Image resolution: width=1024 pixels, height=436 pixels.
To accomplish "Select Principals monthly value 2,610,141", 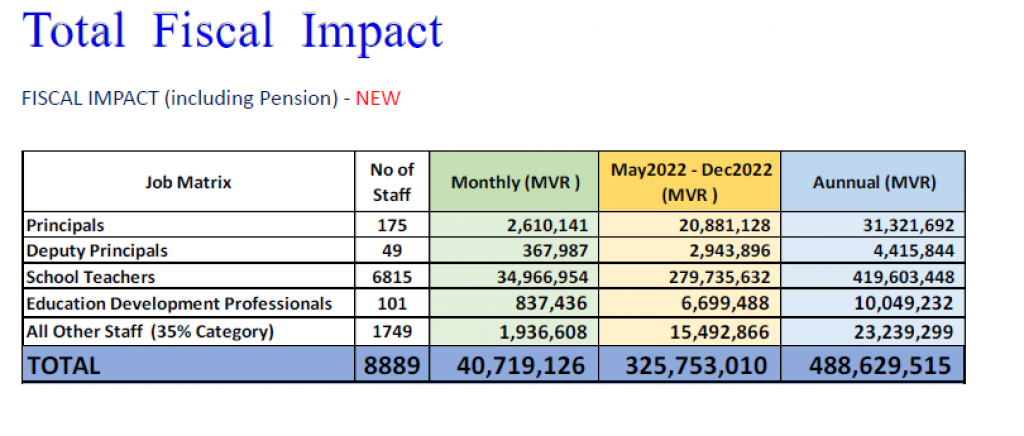I will (547, 226).
